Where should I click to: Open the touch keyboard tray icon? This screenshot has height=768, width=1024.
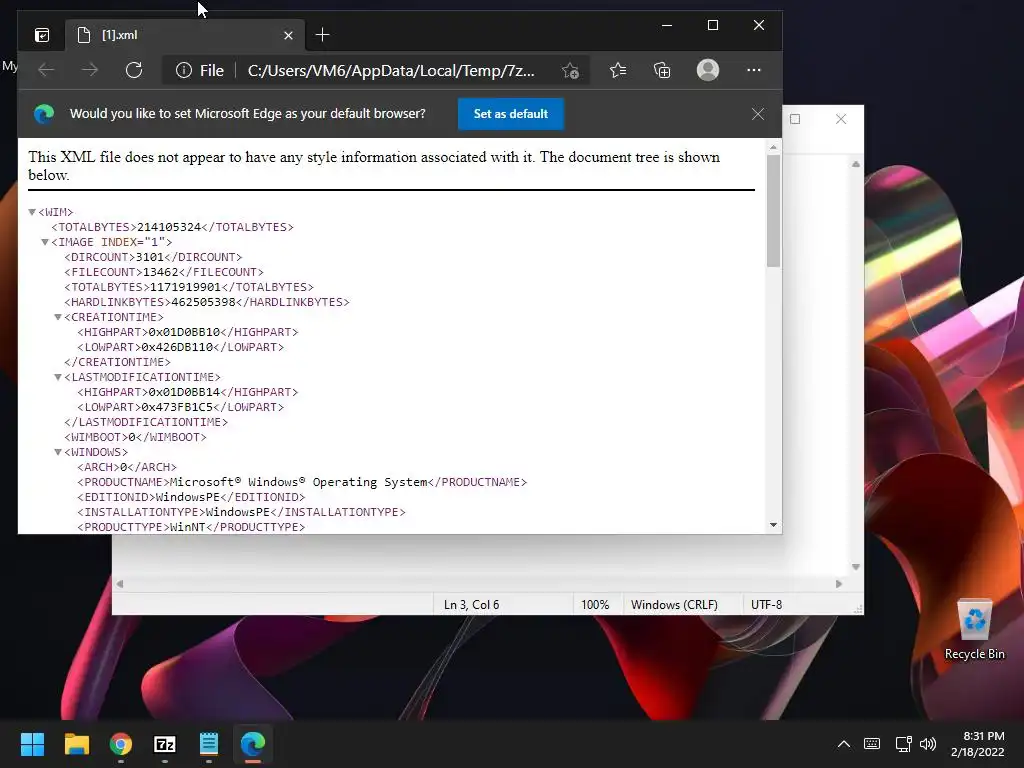click(x=872, y=744)
